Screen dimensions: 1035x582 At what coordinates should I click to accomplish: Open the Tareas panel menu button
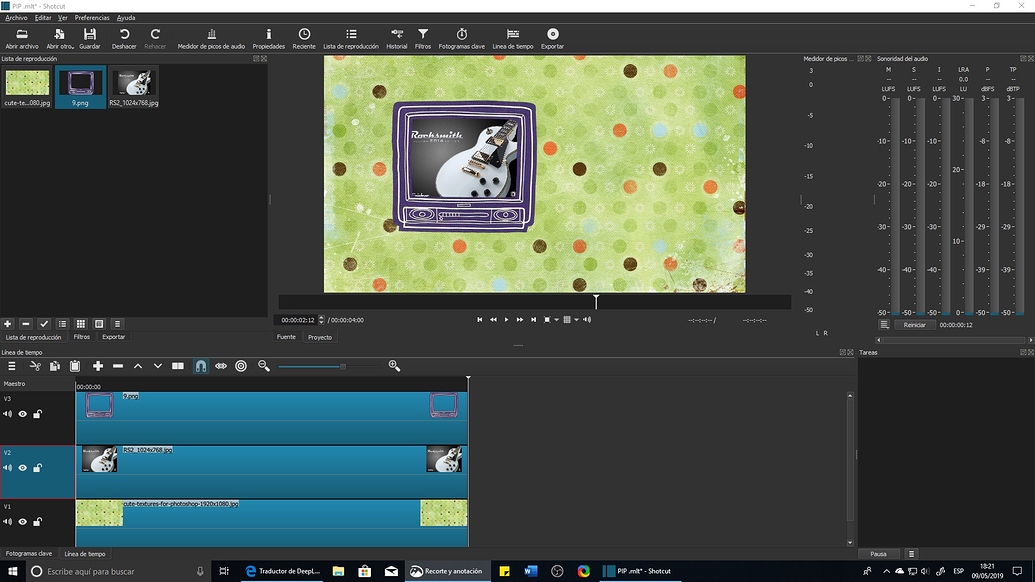(x=911, y=554)
